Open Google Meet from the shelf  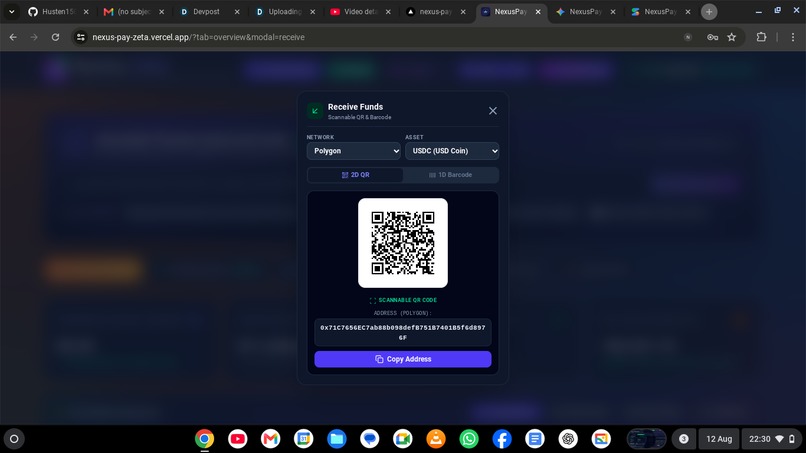(402, 439)
